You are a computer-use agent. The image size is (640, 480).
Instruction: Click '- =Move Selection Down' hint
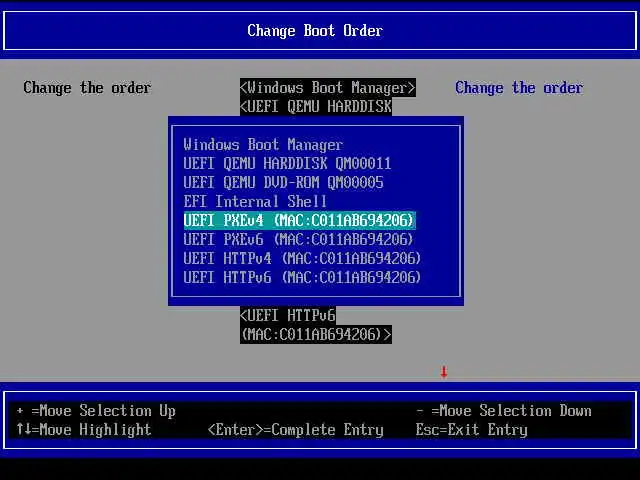(504, 411)
